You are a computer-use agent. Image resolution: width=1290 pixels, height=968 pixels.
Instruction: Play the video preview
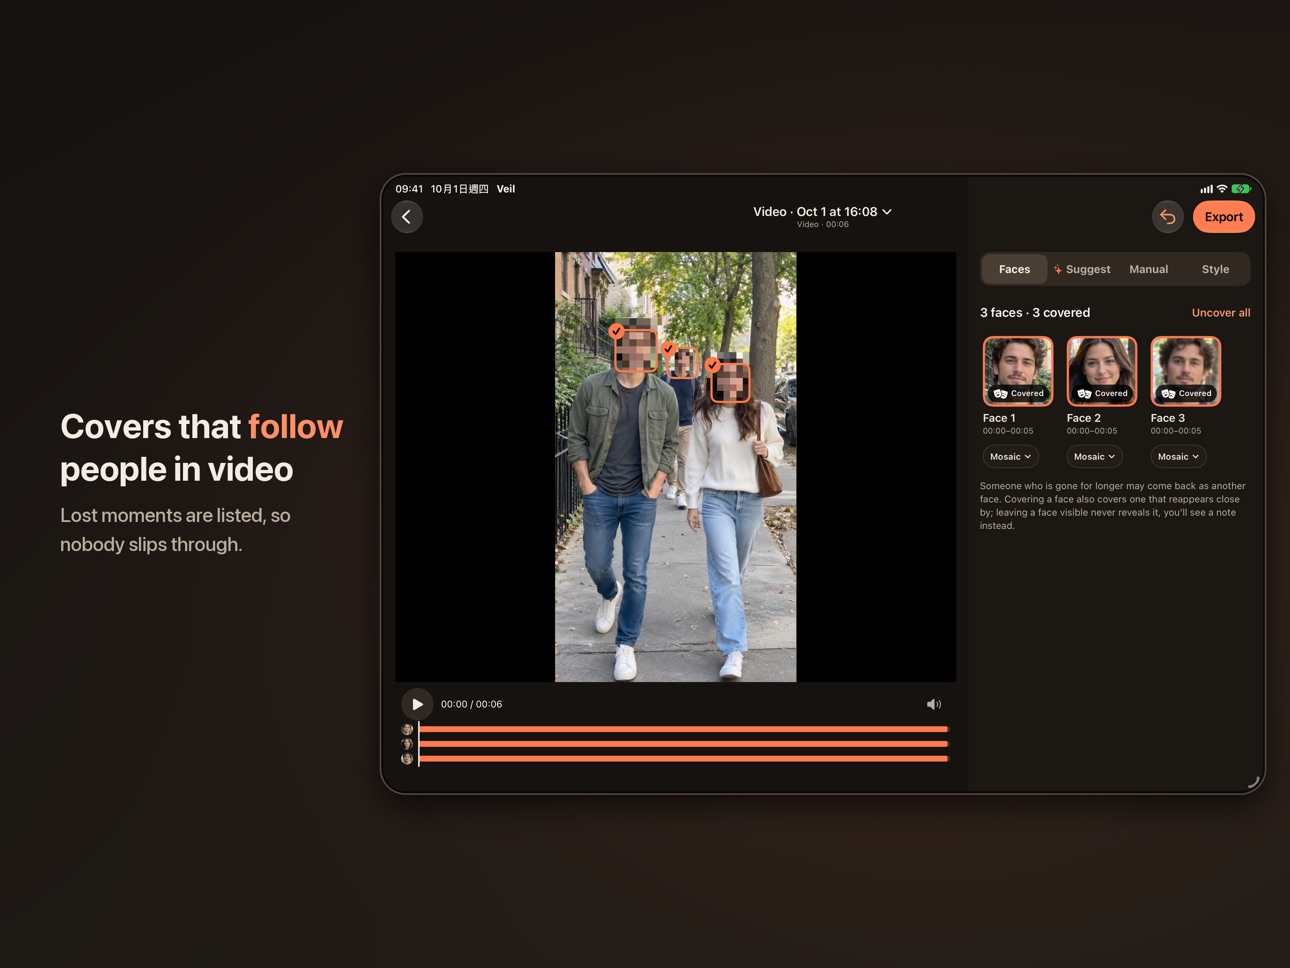point(417,704)
